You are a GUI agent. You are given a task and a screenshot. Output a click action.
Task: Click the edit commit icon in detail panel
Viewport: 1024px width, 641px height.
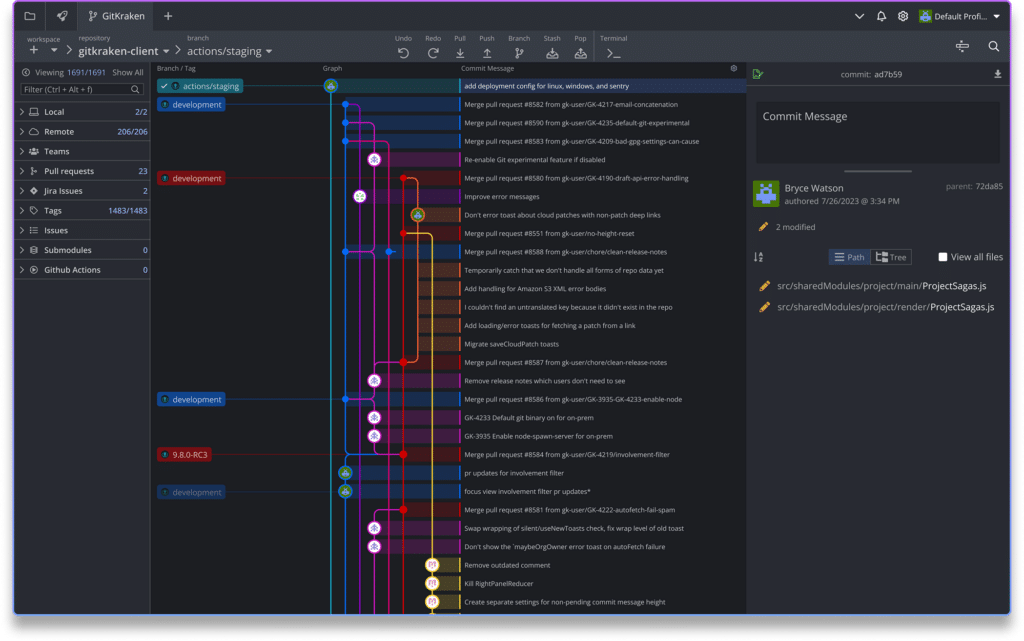(x=758, y=74)
